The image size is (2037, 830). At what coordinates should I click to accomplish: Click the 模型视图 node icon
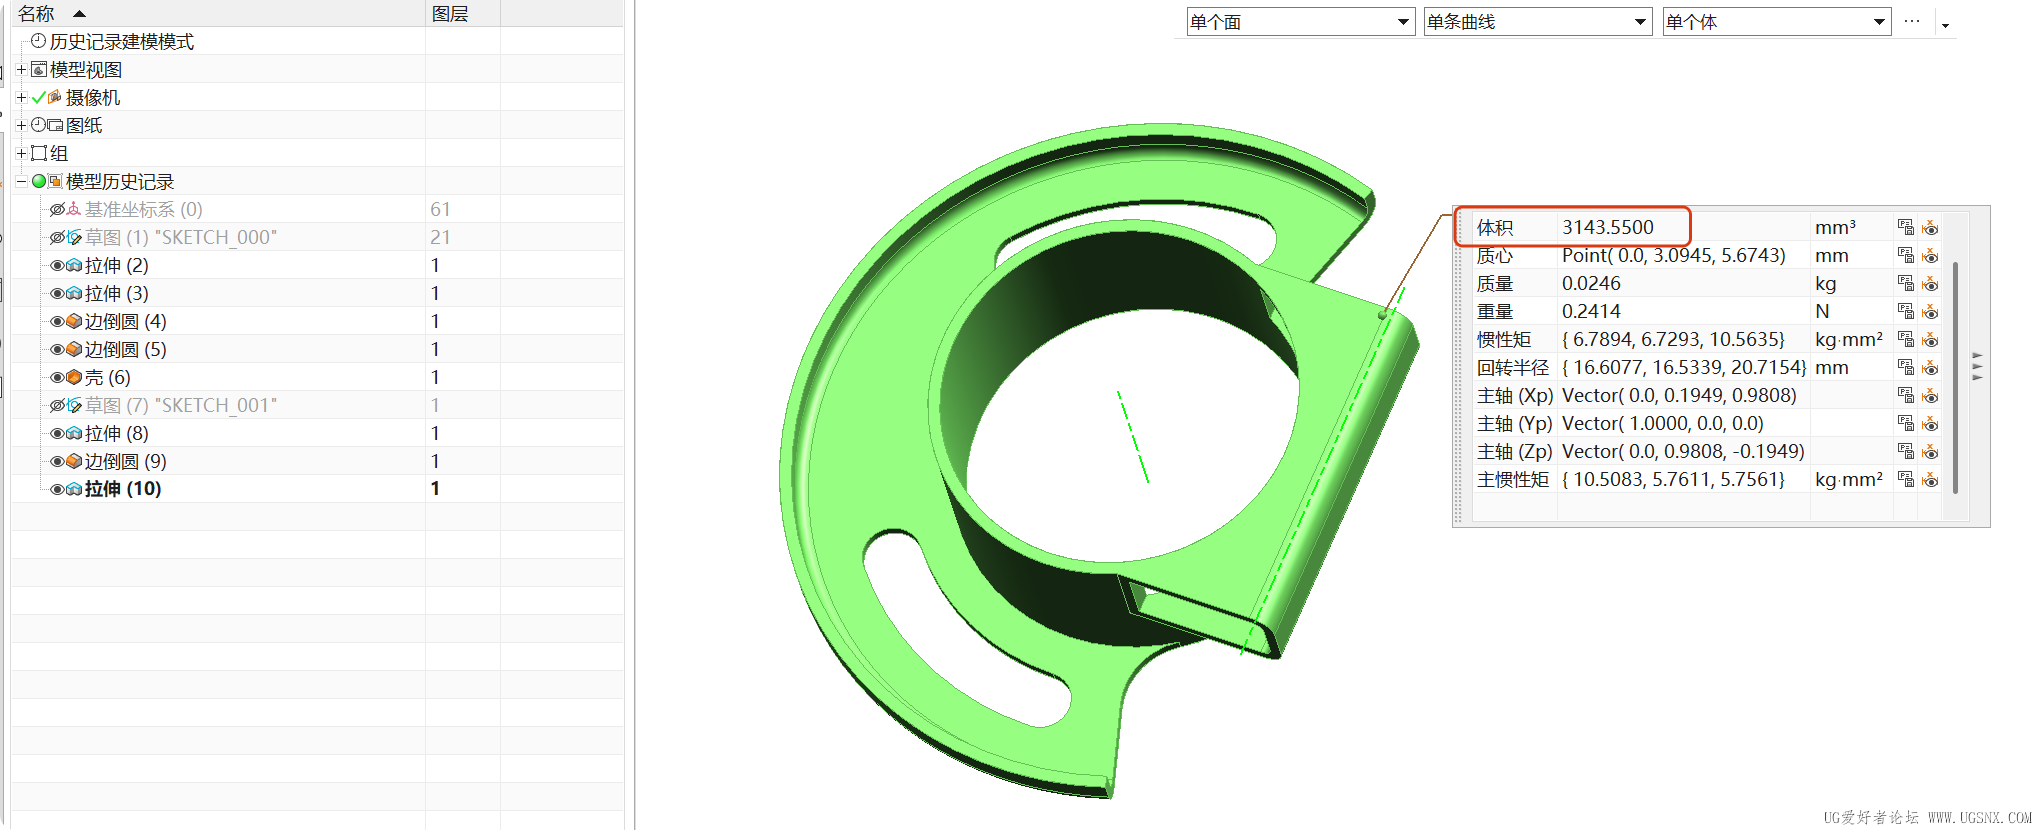click(39, 69)
